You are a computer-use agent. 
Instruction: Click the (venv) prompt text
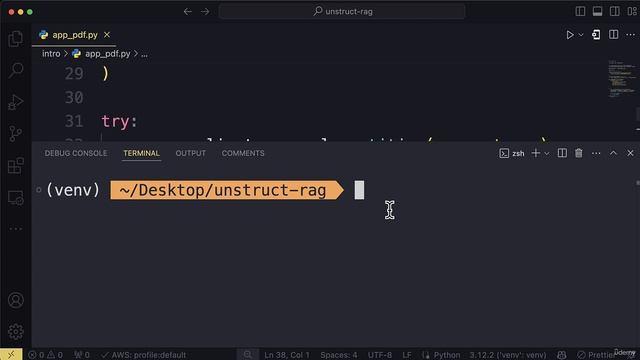[73, 190]
